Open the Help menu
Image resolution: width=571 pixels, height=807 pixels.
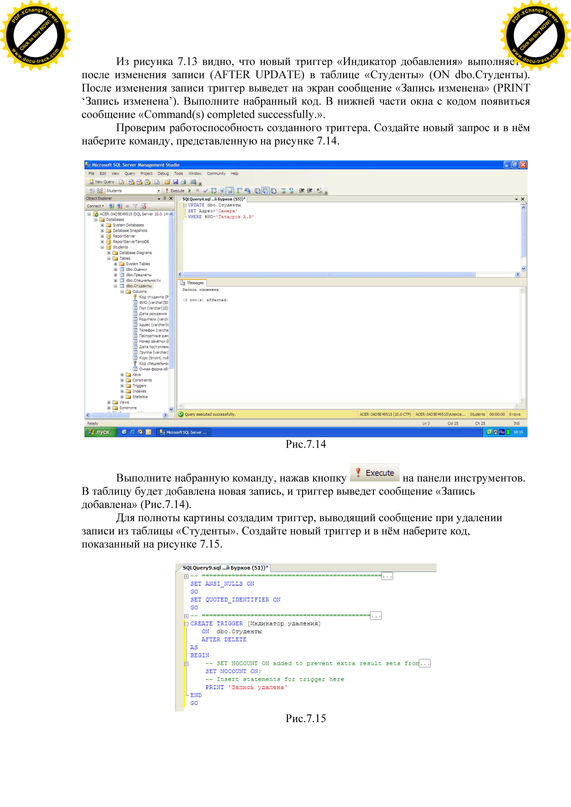click(234, 174)
